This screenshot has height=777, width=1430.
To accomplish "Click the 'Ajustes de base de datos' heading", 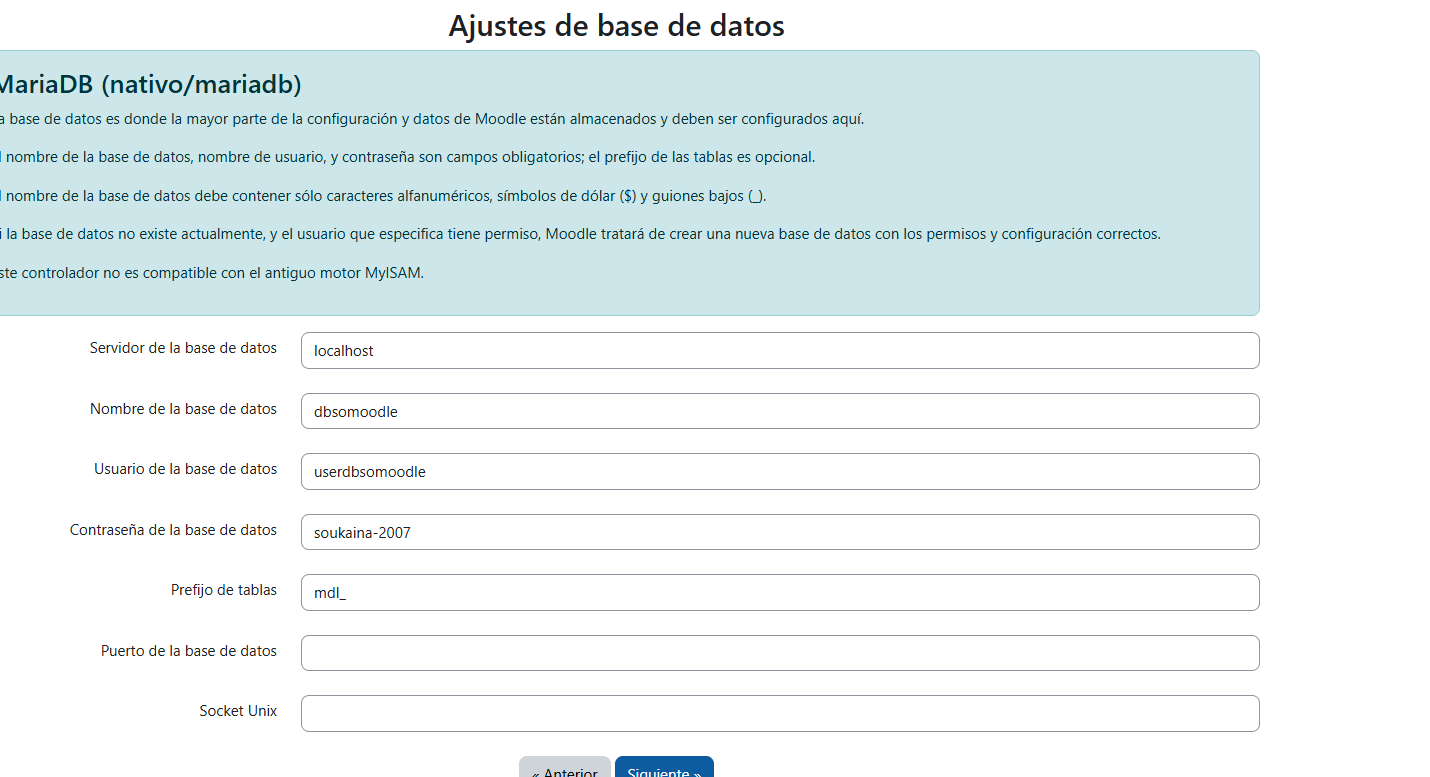I will coord(616,25).
